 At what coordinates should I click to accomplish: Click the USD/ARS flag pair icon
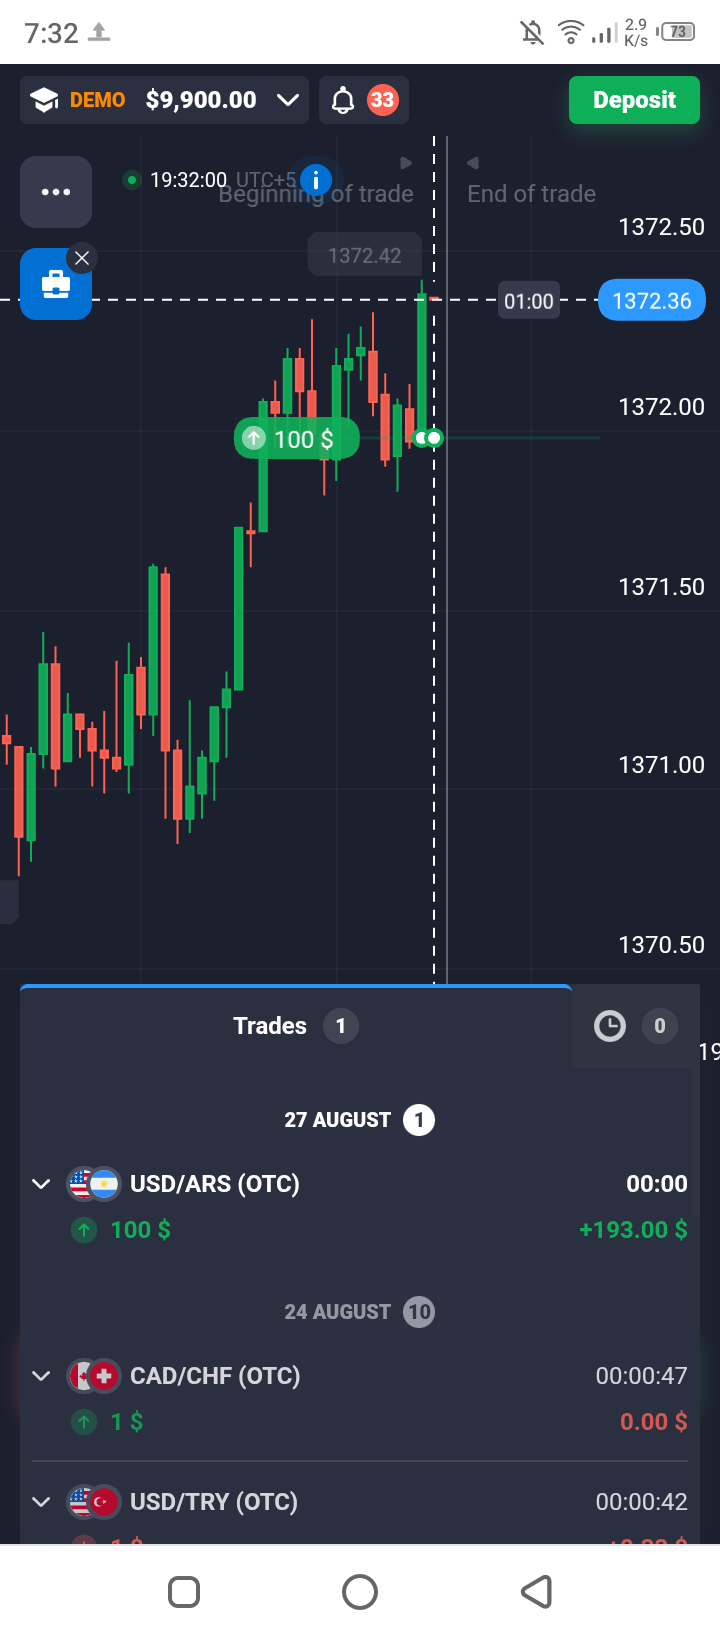point(93,1184)
